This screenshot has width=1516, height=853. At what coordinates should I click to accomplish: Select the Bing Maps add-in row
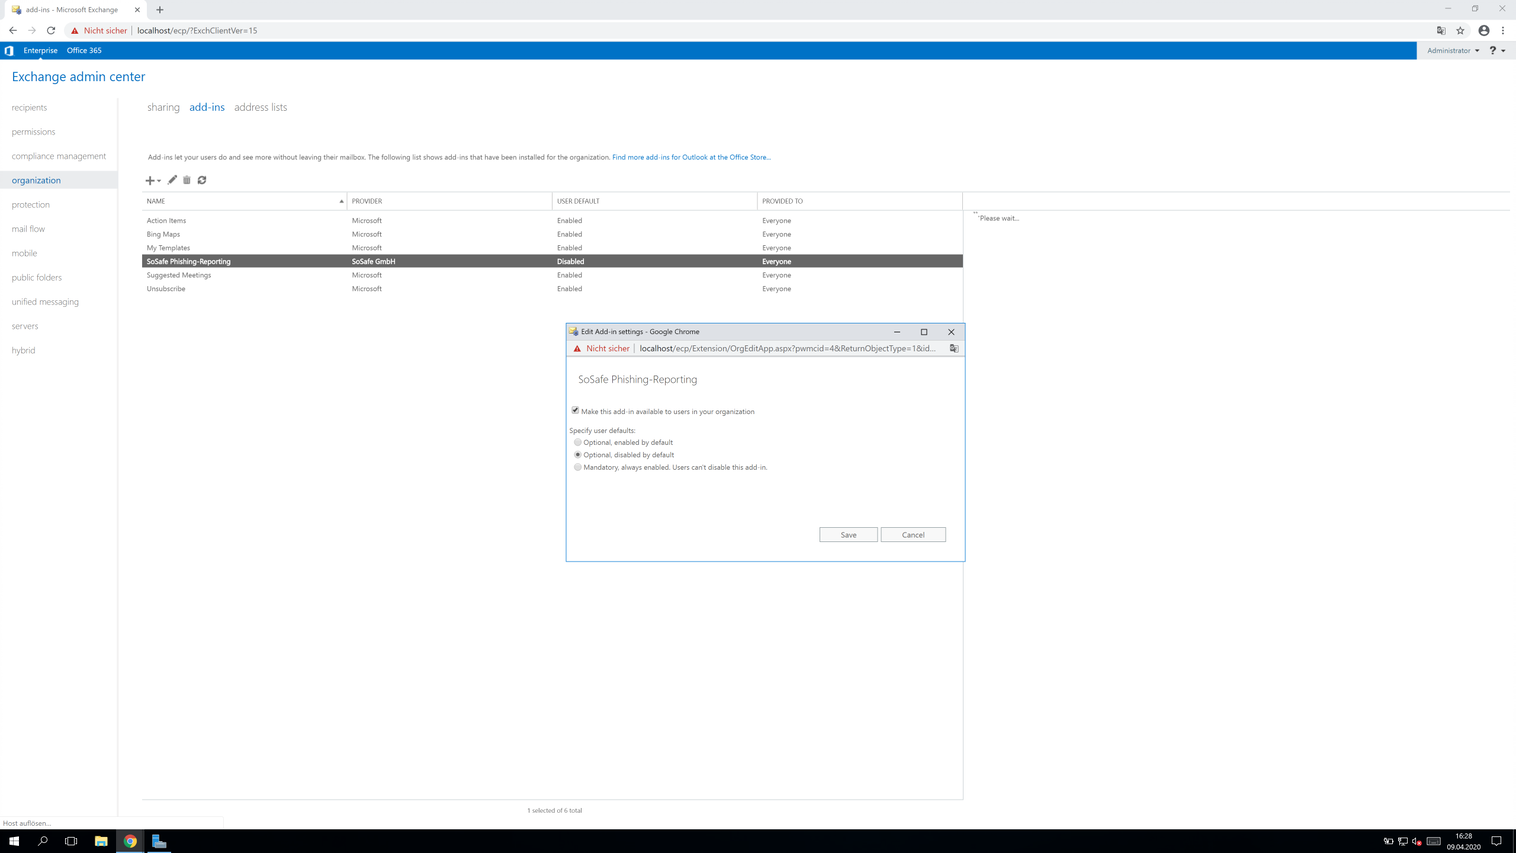pyautogui.click(x=163, y=234)
